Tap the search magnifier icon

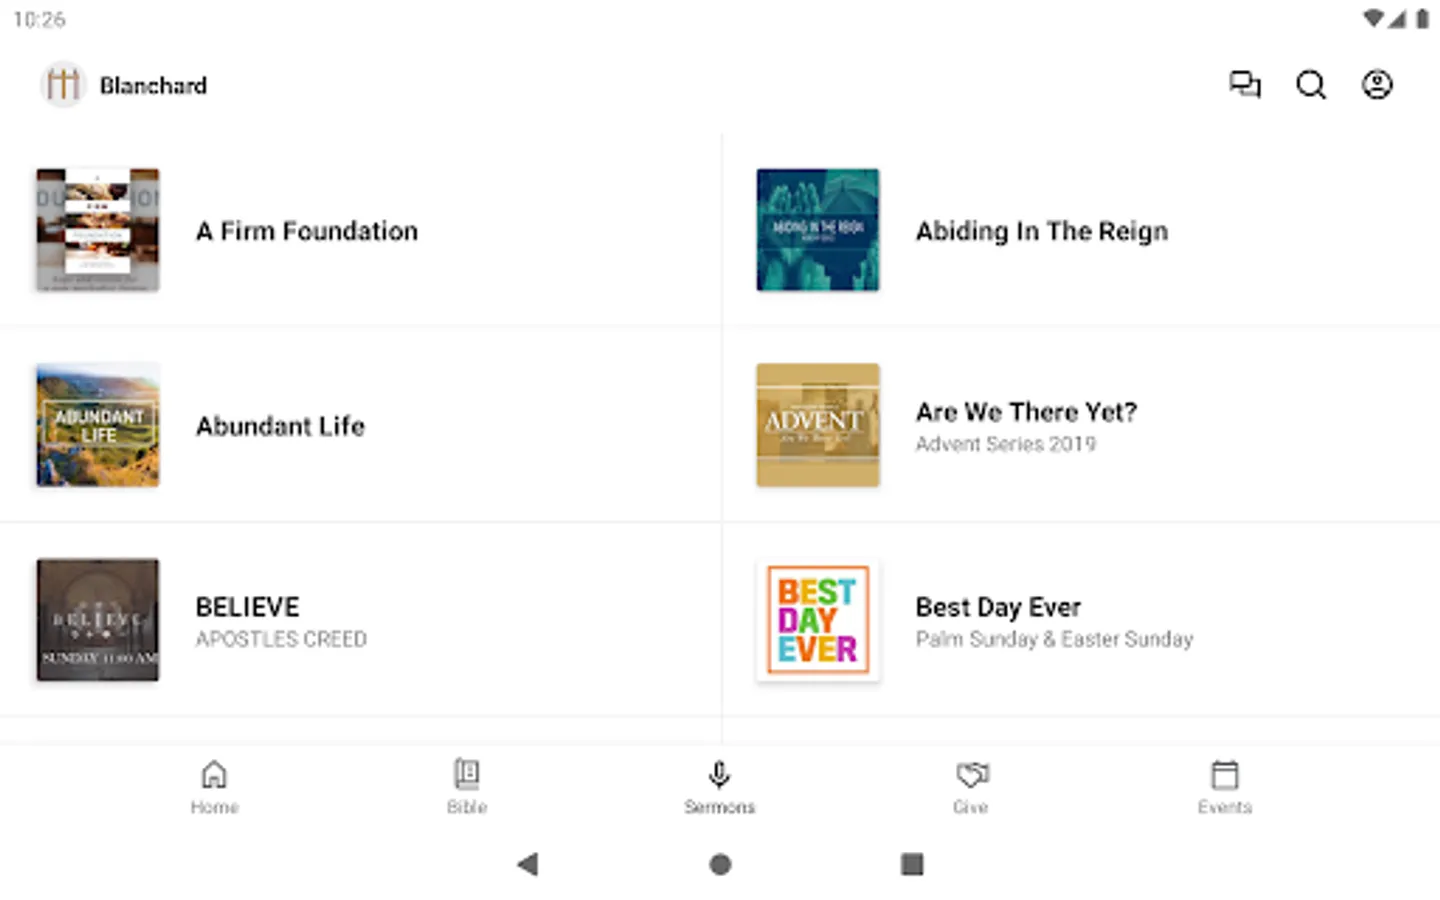click(x=1311, y=85)
